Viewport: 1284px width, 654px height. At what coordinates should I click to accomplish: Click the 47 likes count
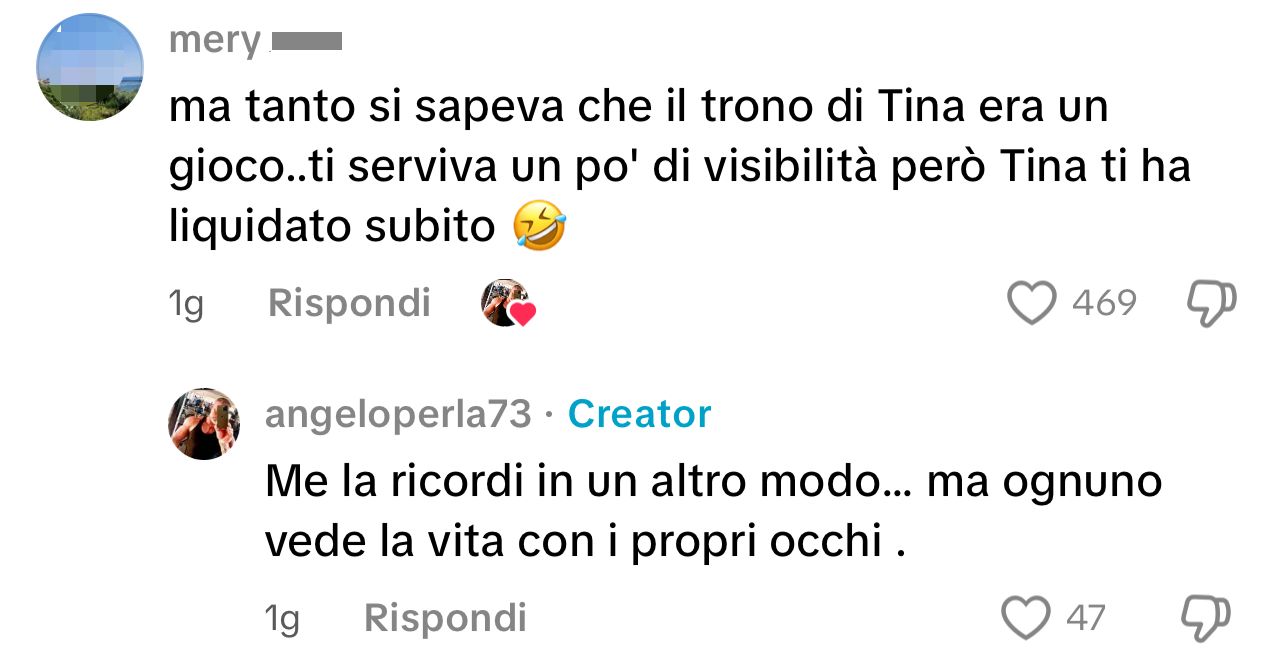click(1086, 618)
